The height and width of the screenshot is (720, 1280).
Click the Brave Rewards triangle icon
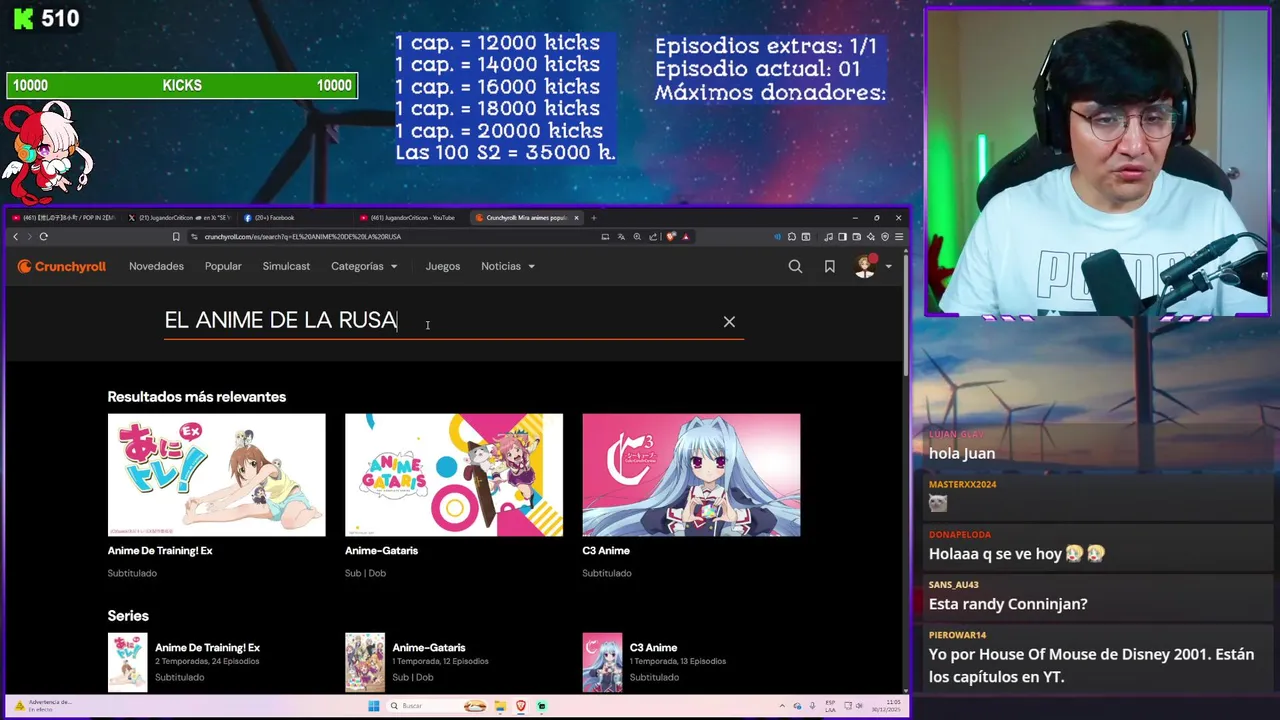point(686,237)
